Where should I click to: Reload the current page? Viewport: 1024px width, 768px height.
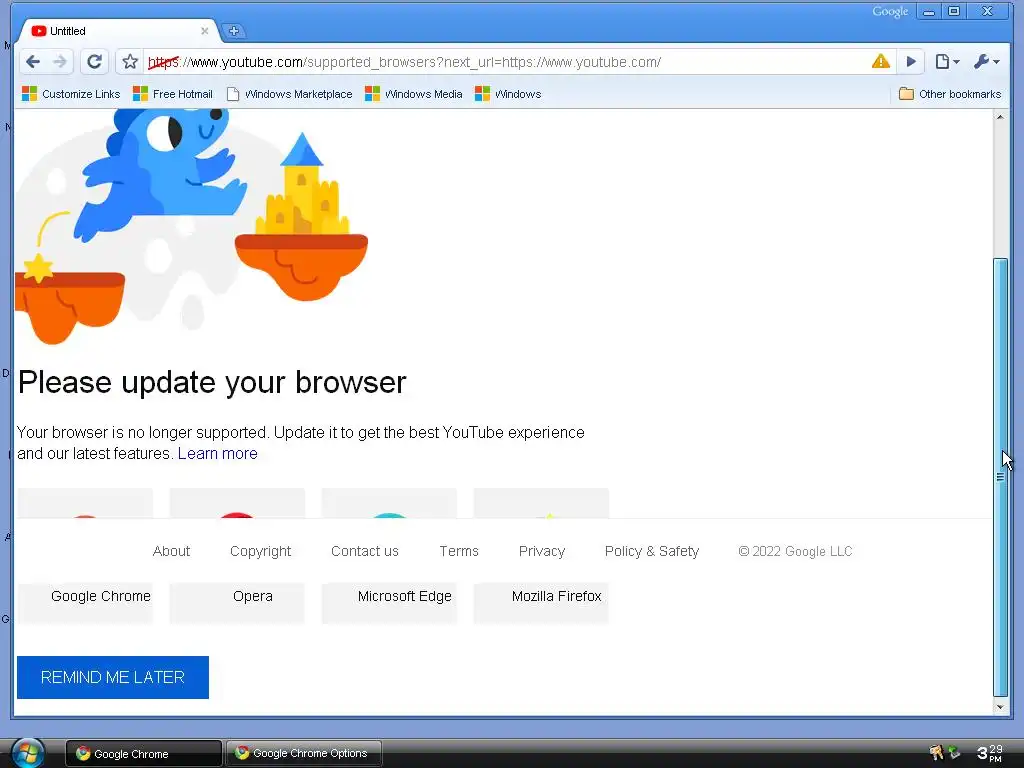94,62
